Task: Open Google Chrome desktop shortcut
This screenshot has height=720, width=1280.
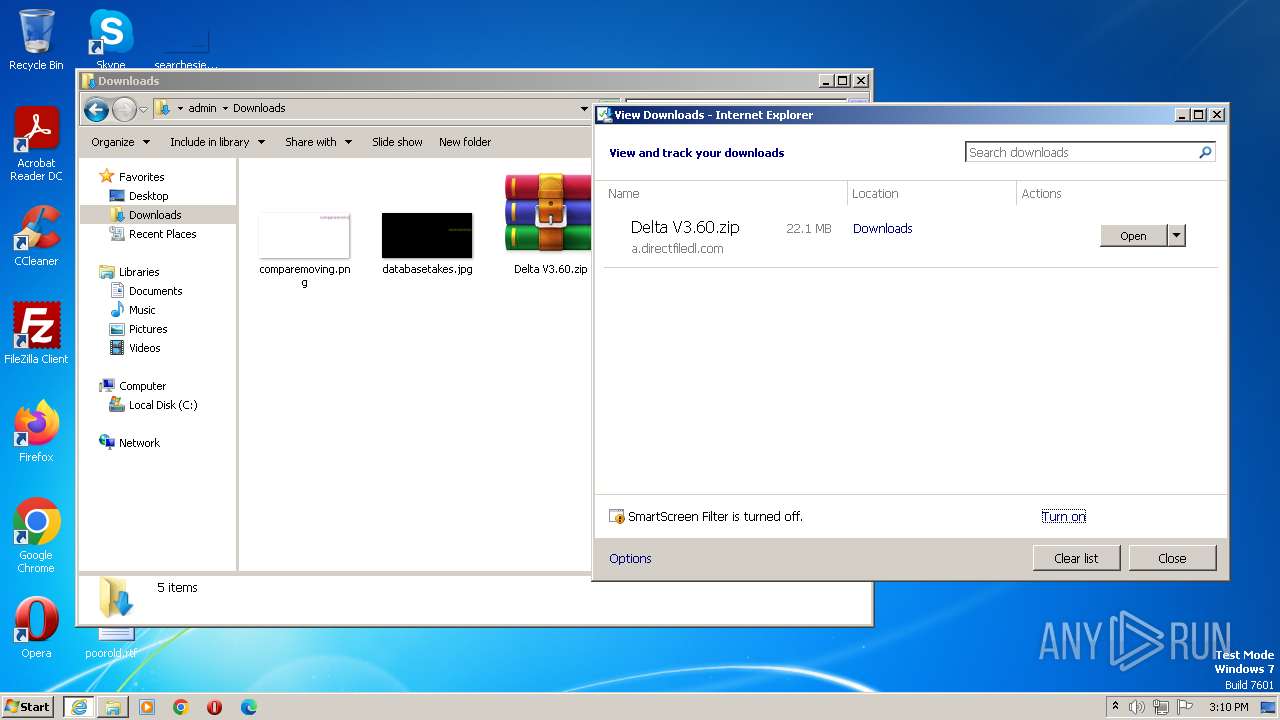Action: pyautogui.click(x=36, y=536)
